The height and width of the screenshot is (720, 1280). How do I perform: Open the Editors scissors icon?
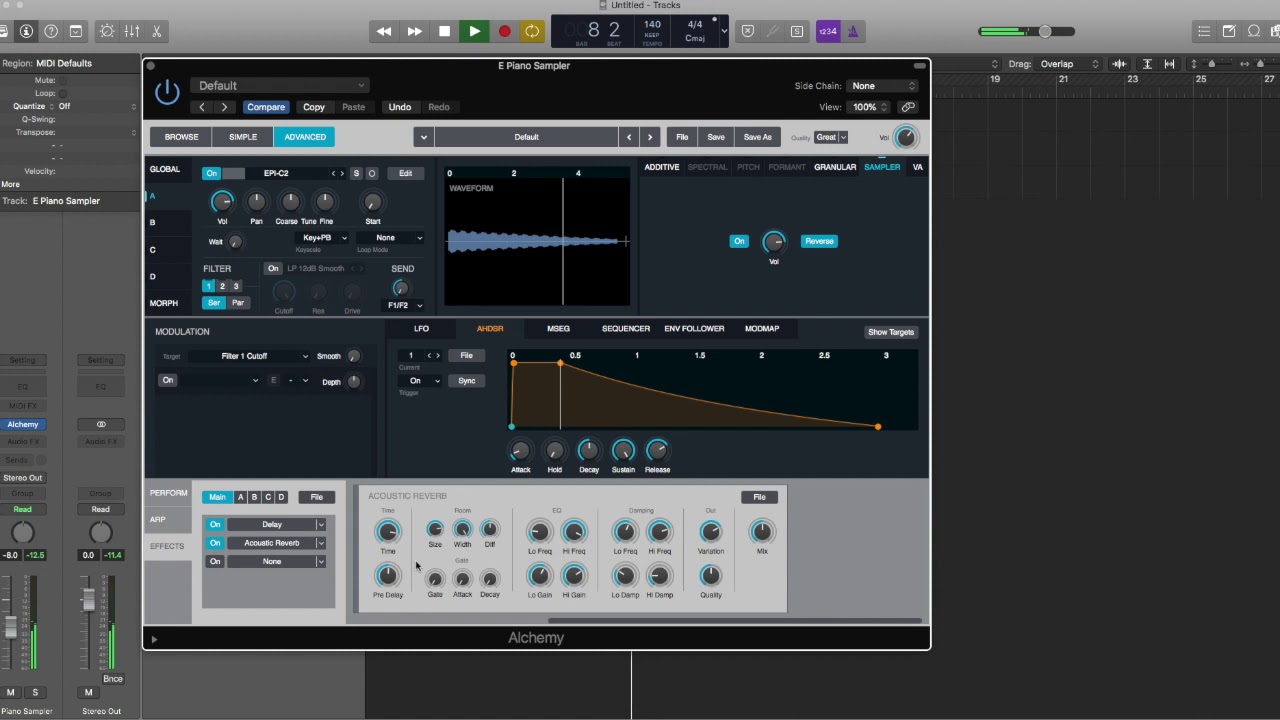(156, 31)
